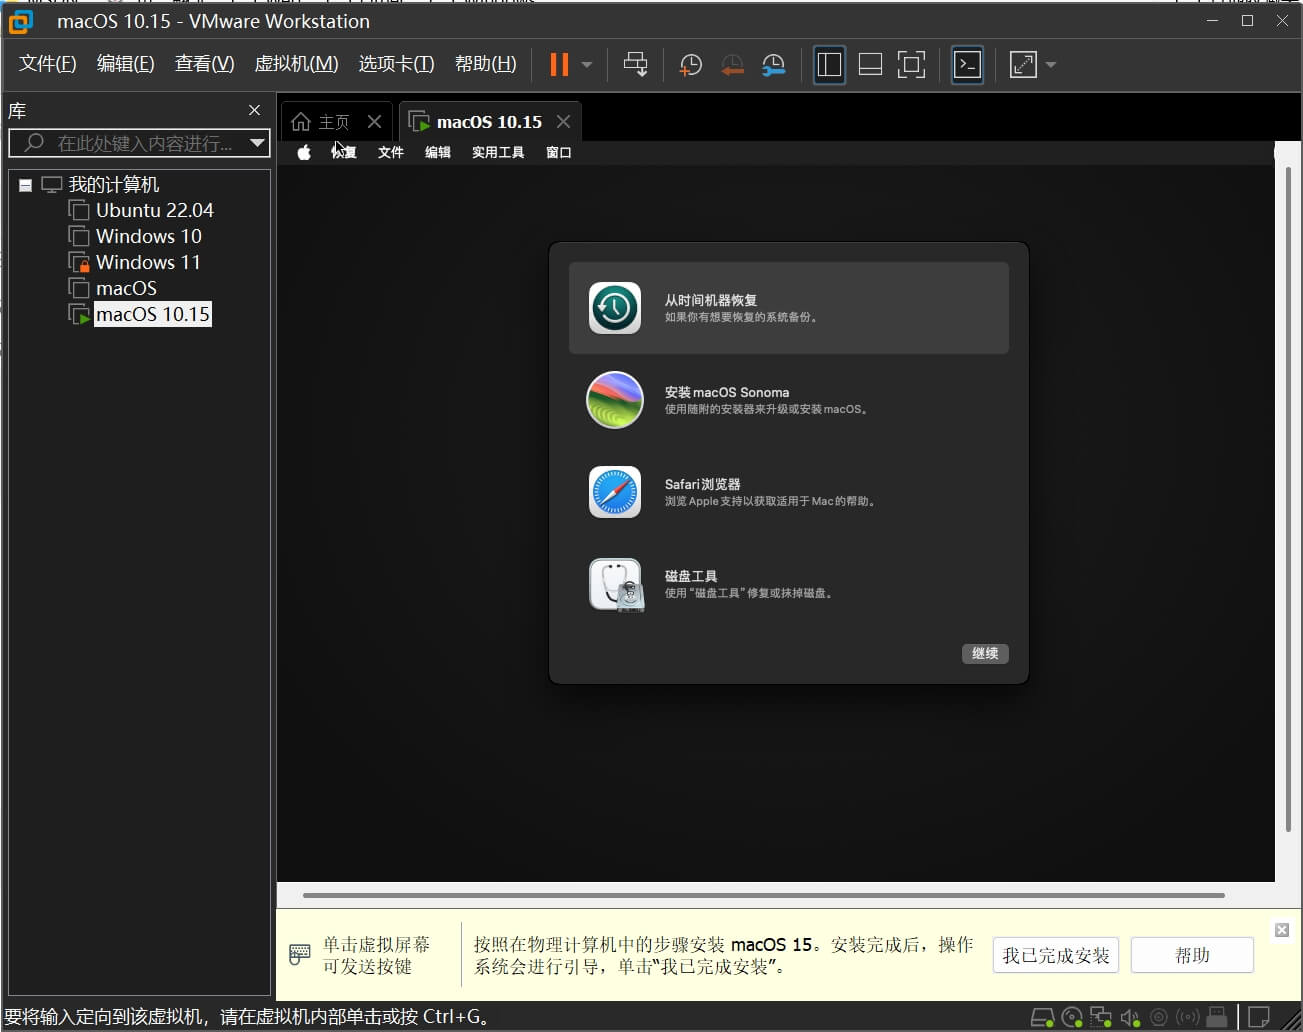Choose the Safari浏览器 option
This screenshot has width=1303, height=1032.
[x=788, y=492]
